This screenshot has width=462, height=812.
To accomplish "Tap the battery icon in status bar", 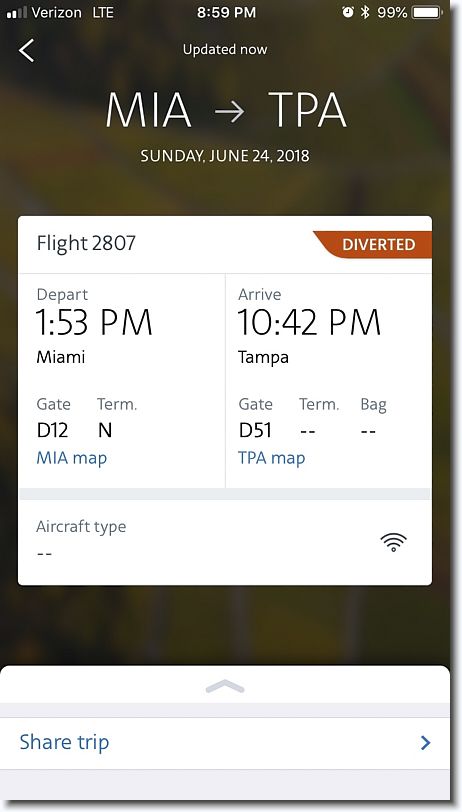I will 426,12.
